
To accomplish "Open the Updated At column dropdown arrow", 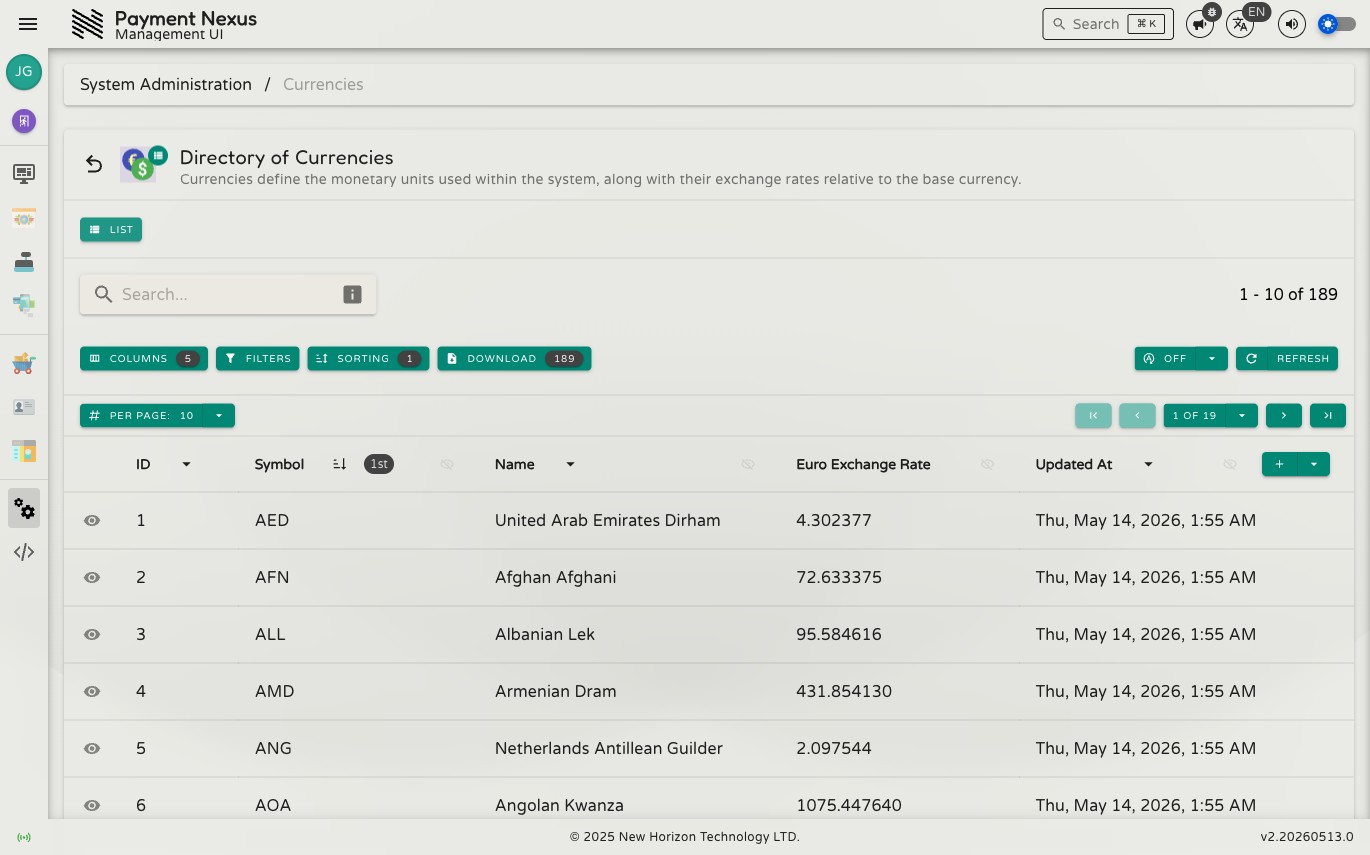I will pyautogui.click(x=1148, y=464).
